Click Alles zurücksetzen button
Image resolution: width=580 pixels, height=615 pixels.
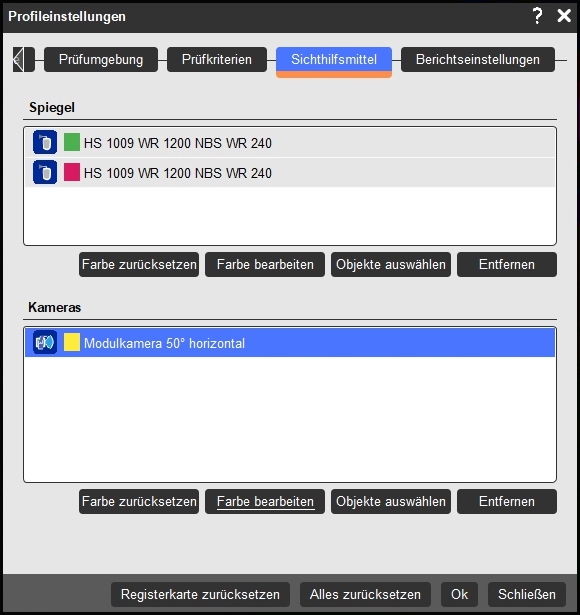[x=365, y=594]
